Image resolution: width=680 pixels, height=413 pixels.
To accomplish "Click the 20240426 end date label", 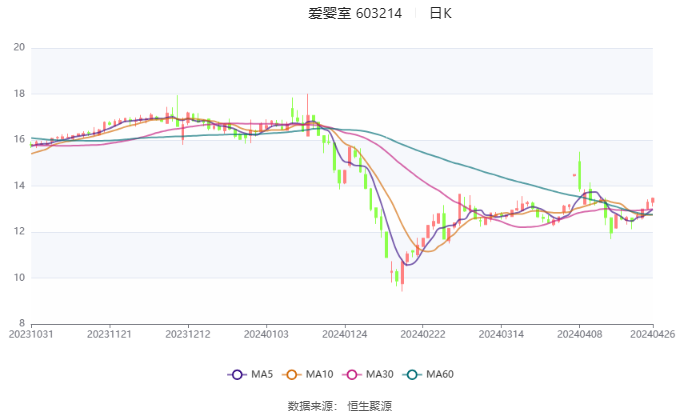I will tap(653, 334).
